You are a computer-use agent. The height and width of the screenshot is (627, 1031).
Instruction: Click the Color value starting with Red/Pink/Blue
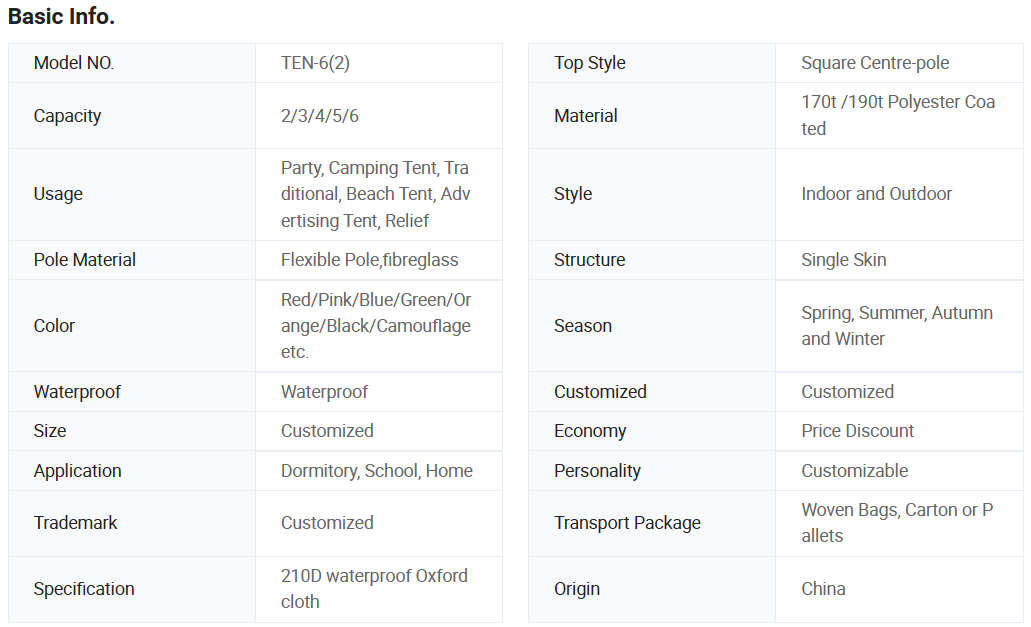point(376,326)
